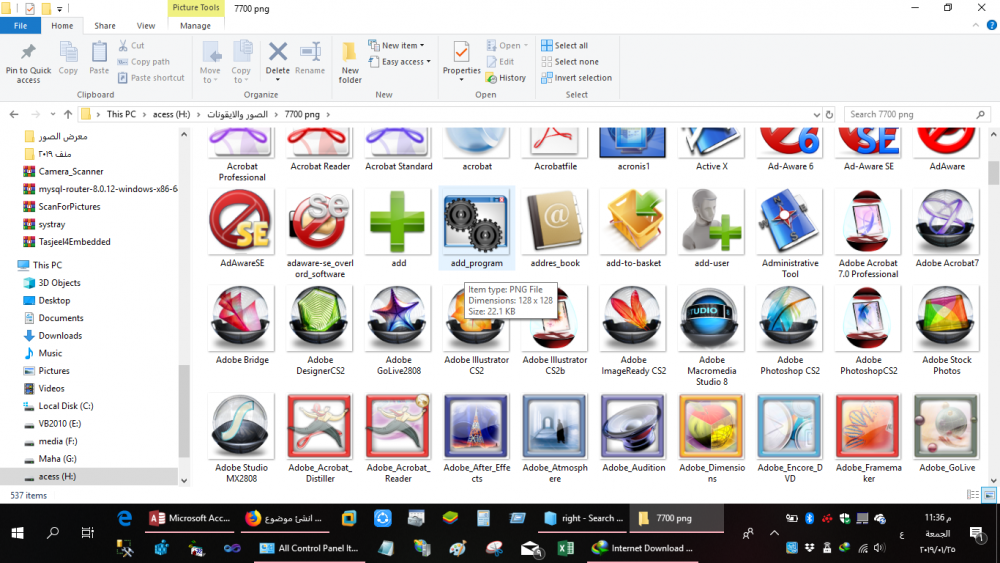Create a New folder from the ribbon
Image resolution: width=1000 pixels, height=563 pixels.
(x=350, y=62)
